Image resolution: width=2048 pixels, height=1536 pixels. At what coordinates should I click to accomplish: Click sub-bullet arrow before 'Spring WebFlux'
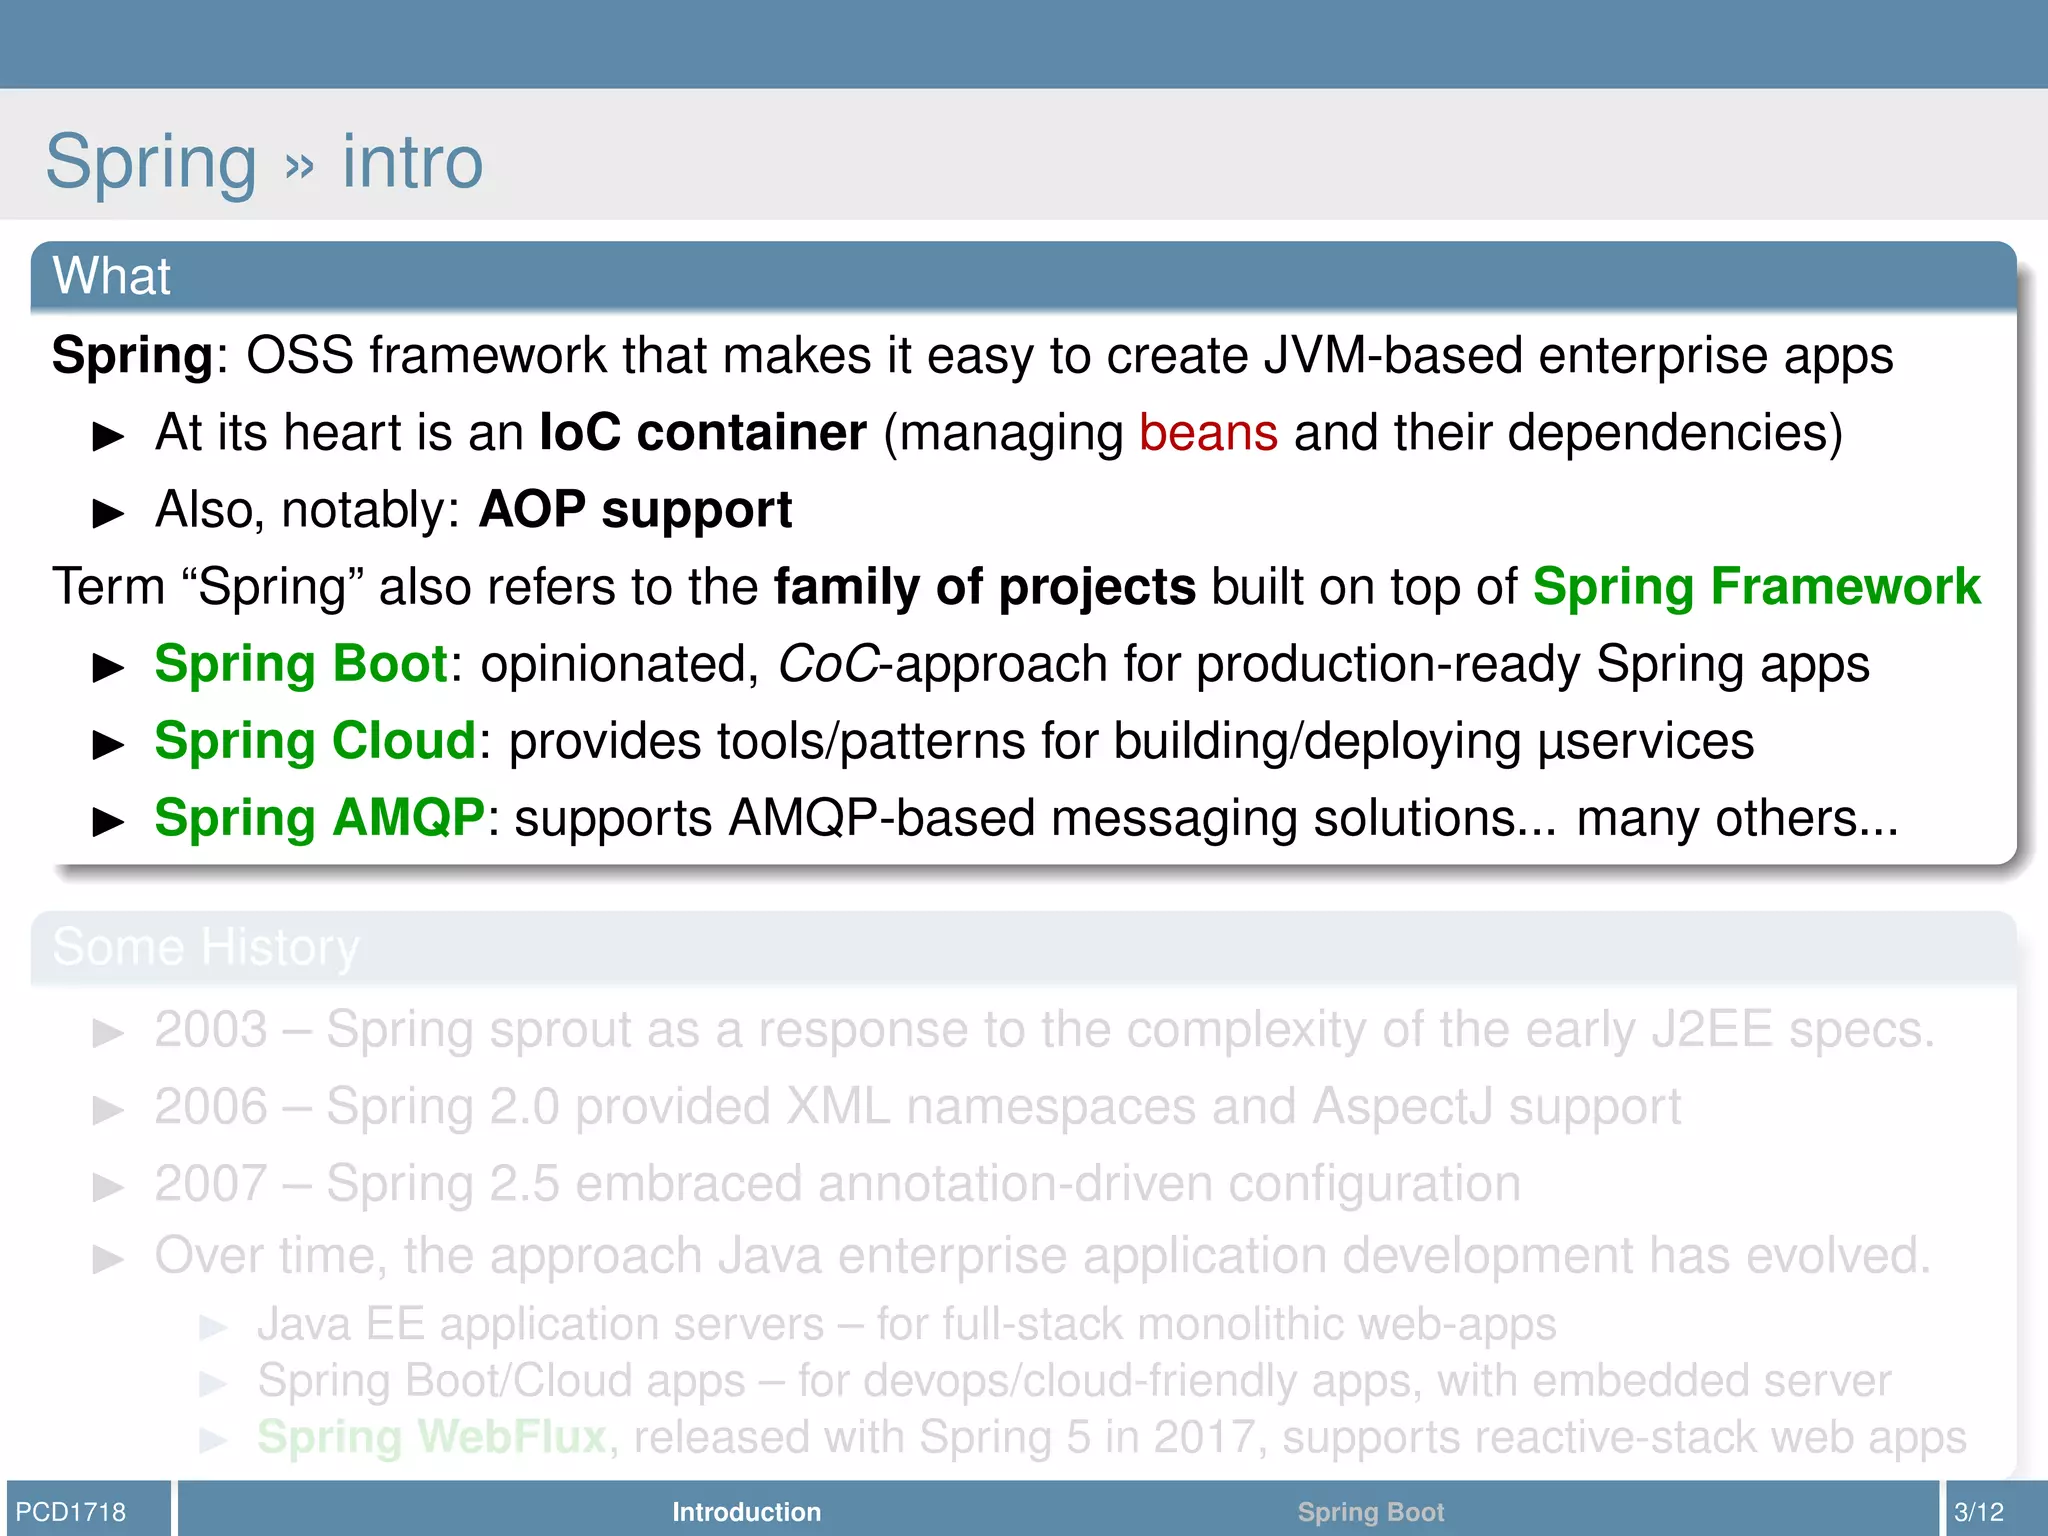[213, 1440]
